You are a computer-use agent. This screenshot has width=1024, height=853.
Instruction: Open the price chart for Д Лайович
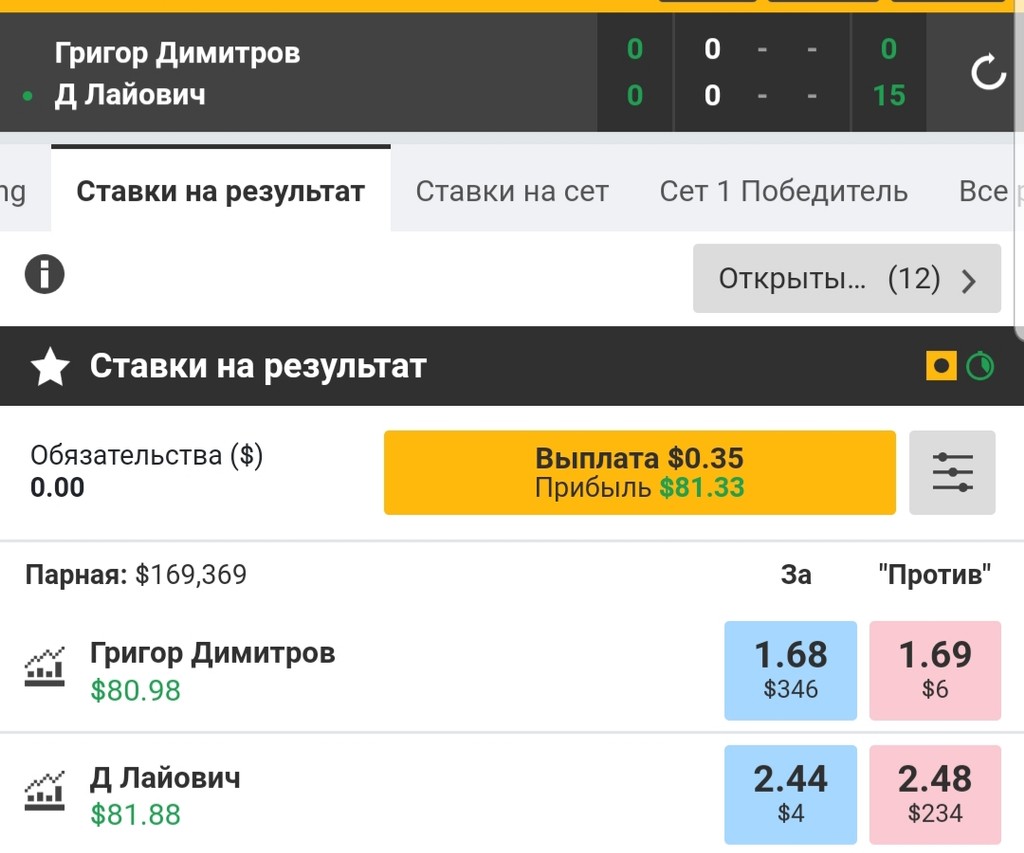[x=45, y=790]
